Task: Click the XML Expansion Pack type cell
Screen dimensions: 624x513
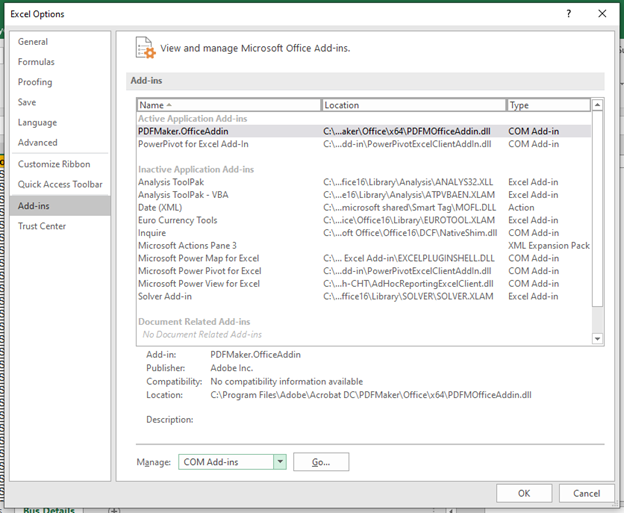Action: click(x=549, y=246)
